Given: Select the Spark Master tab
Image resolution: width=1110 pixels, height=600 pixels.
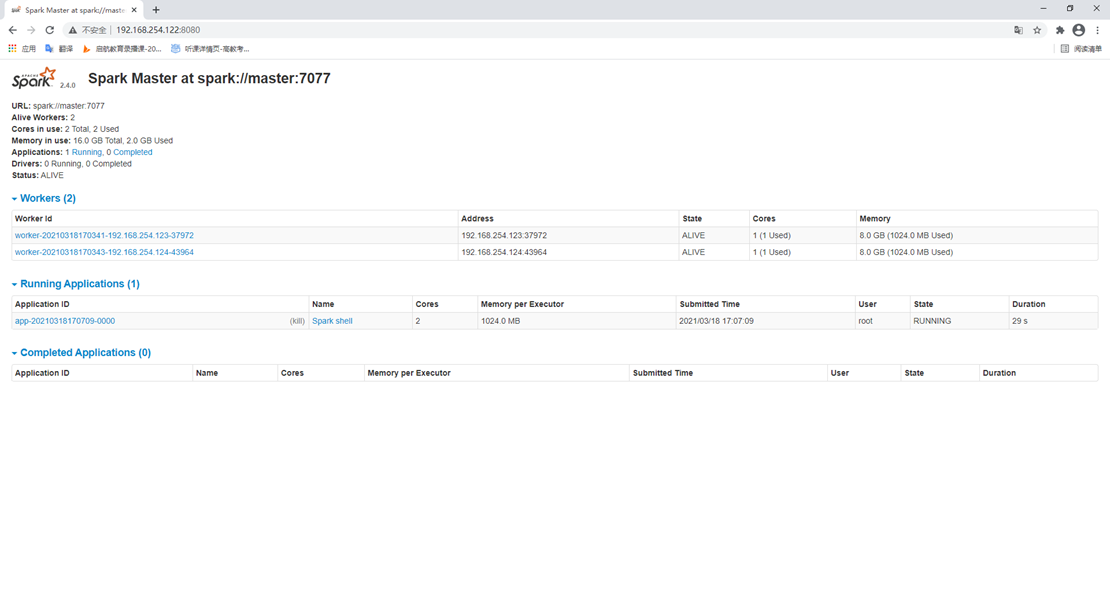Looking at the screenshot, I should pos(73,10).
